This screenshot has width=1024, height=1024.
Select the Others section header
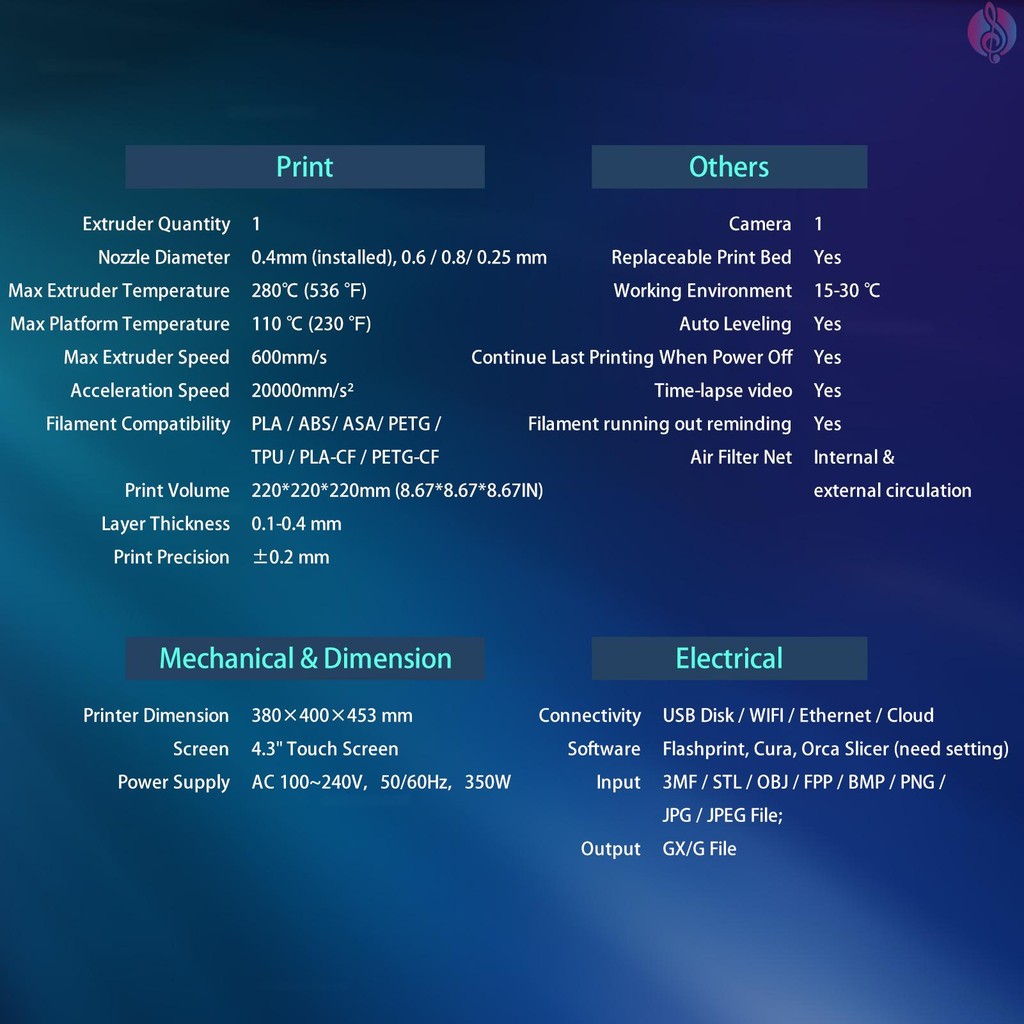729,167
